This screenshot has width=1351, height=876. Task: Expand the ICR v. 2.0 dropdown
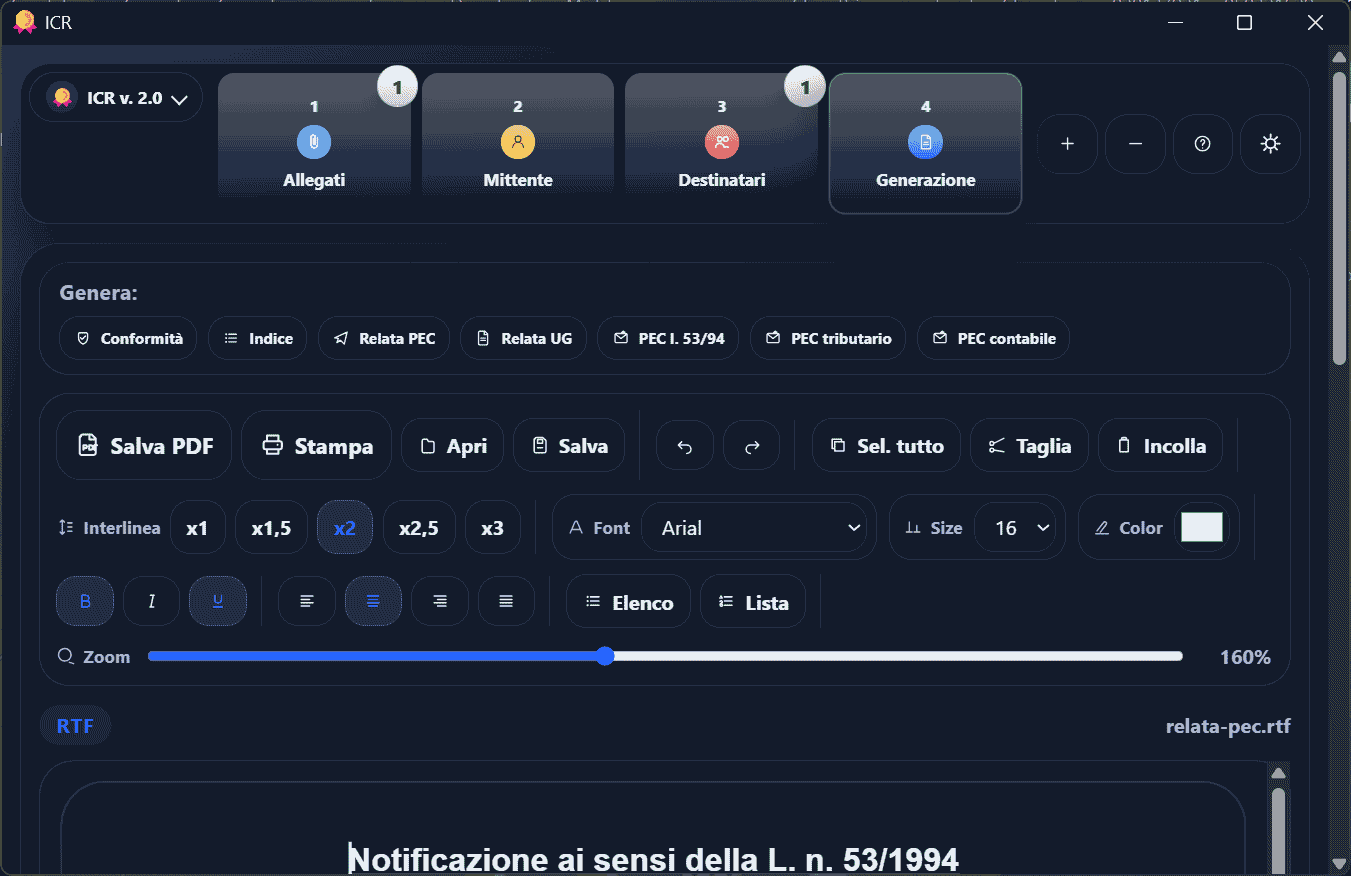116,98
